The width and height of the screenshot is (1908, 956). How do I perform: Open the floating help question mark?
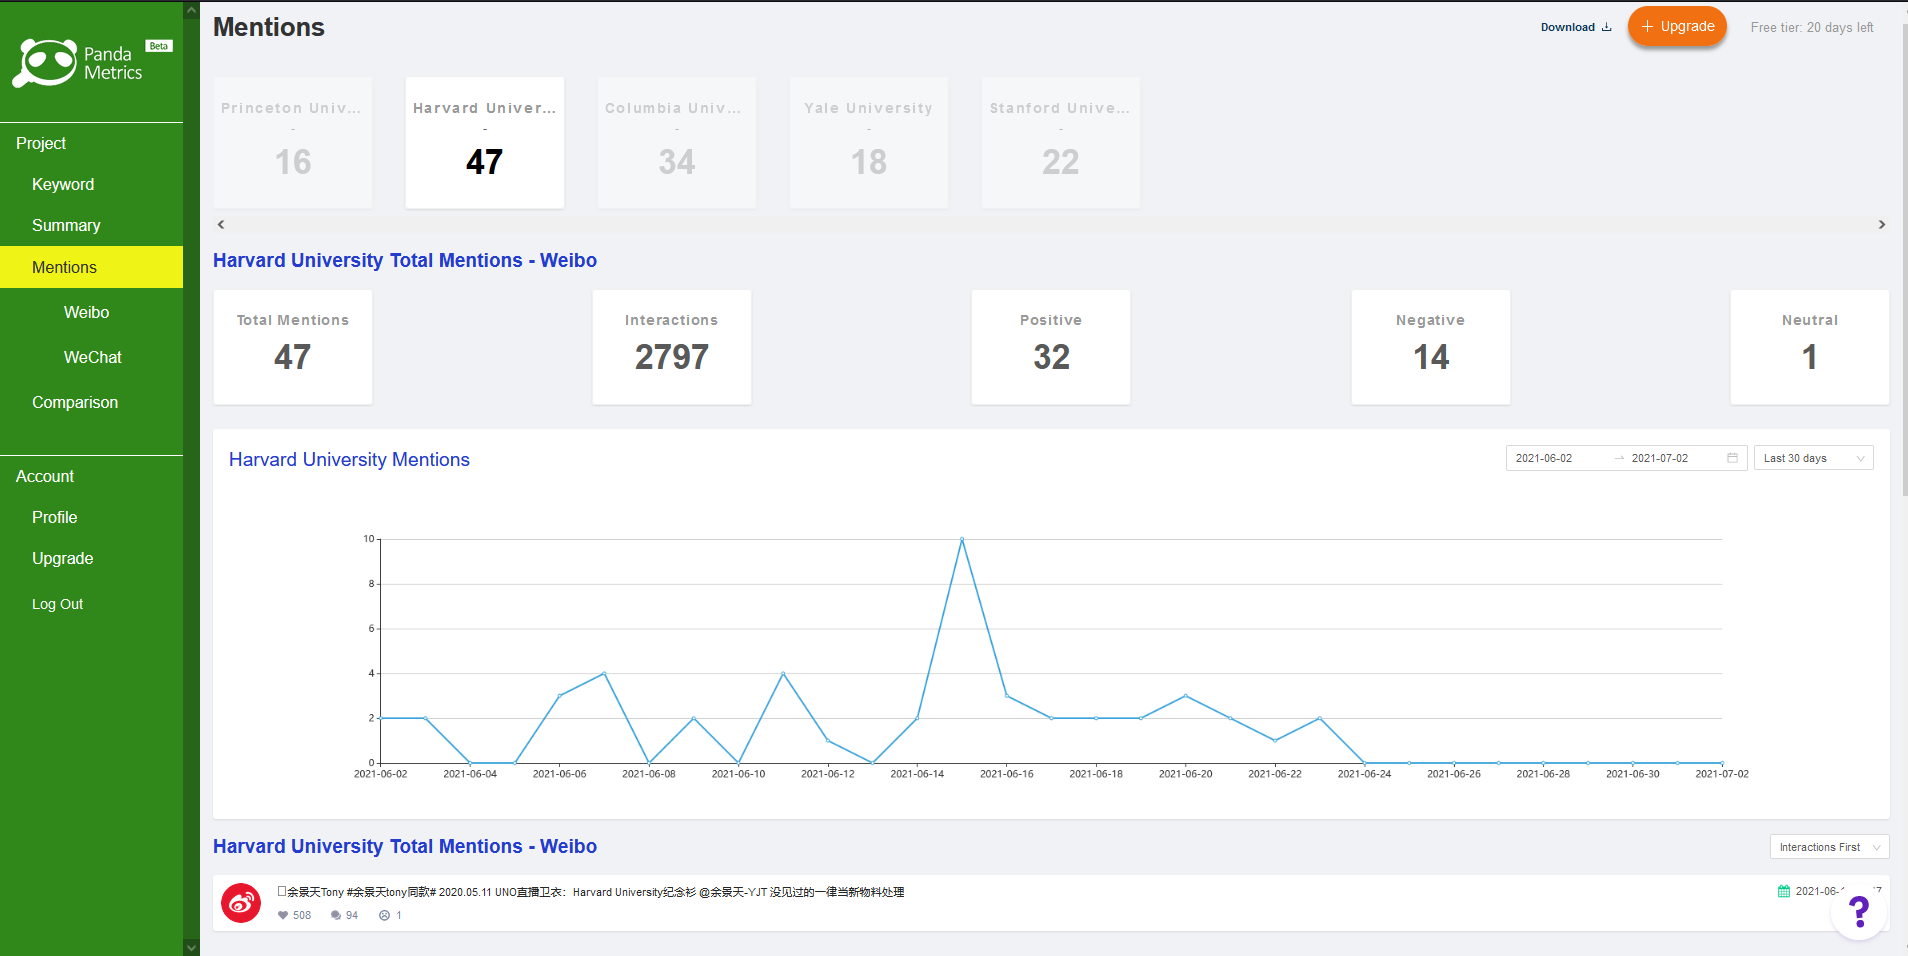click(1858, 911)
